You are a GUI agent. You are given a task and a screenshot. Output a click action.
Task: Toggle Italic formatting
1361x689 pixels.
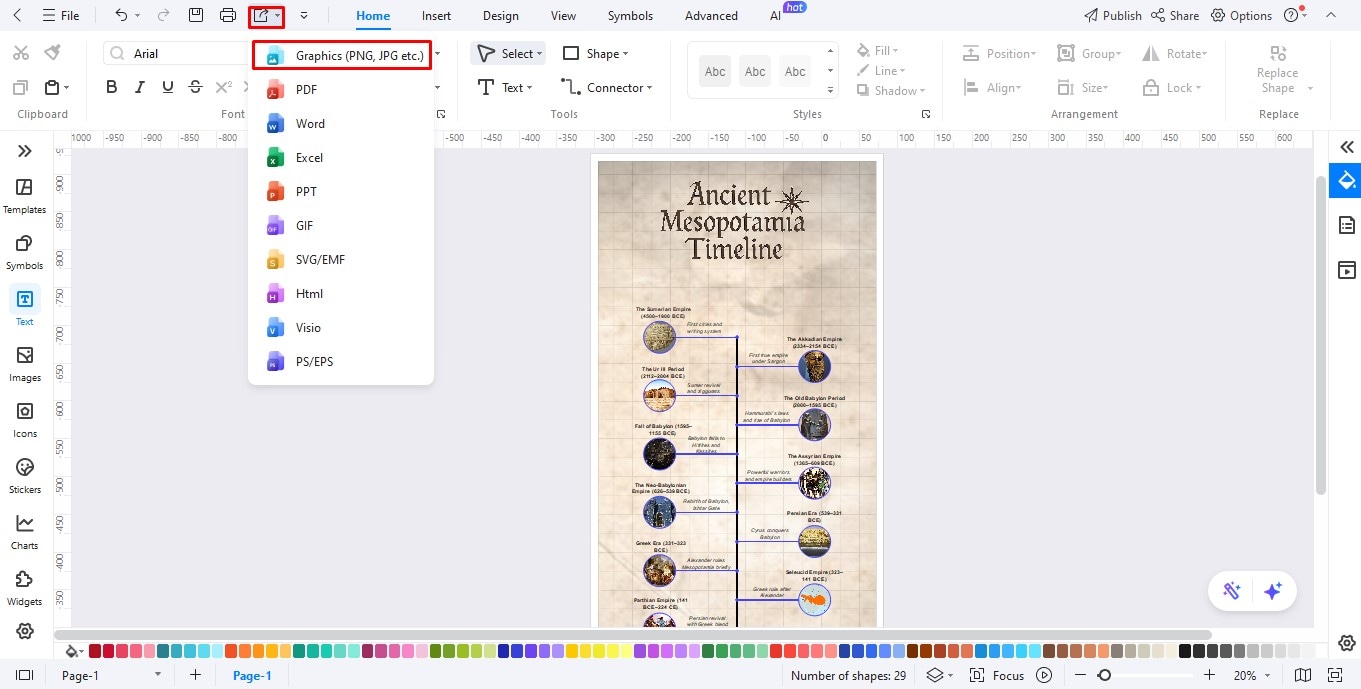(x=140, y=87)
